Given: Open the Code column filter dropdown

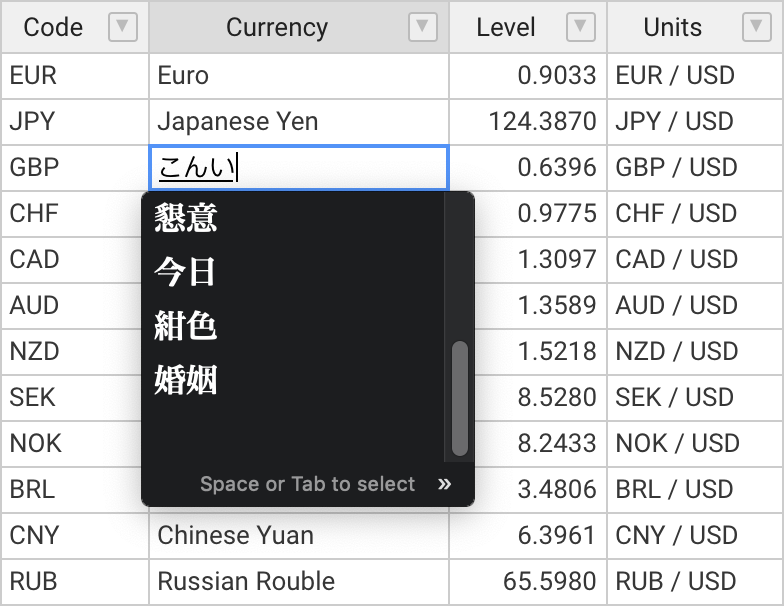Looking at the screenshot, I should click(x=122, y=27).
